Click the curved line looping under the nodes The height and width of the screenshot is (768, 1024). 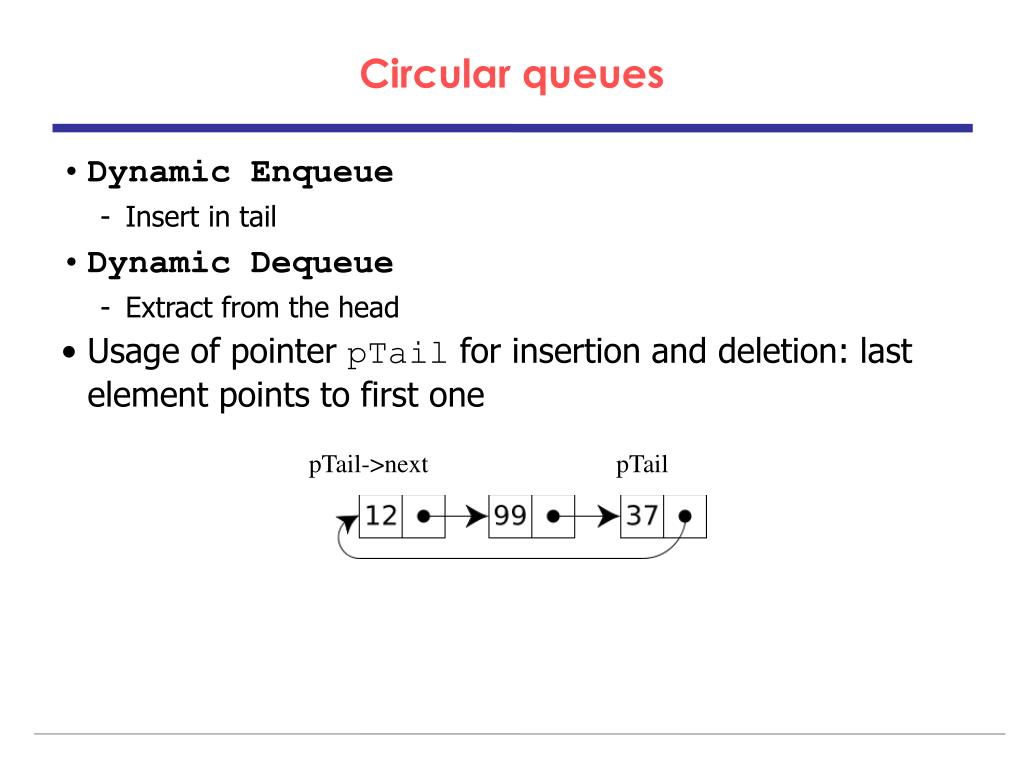coord(509,558)
